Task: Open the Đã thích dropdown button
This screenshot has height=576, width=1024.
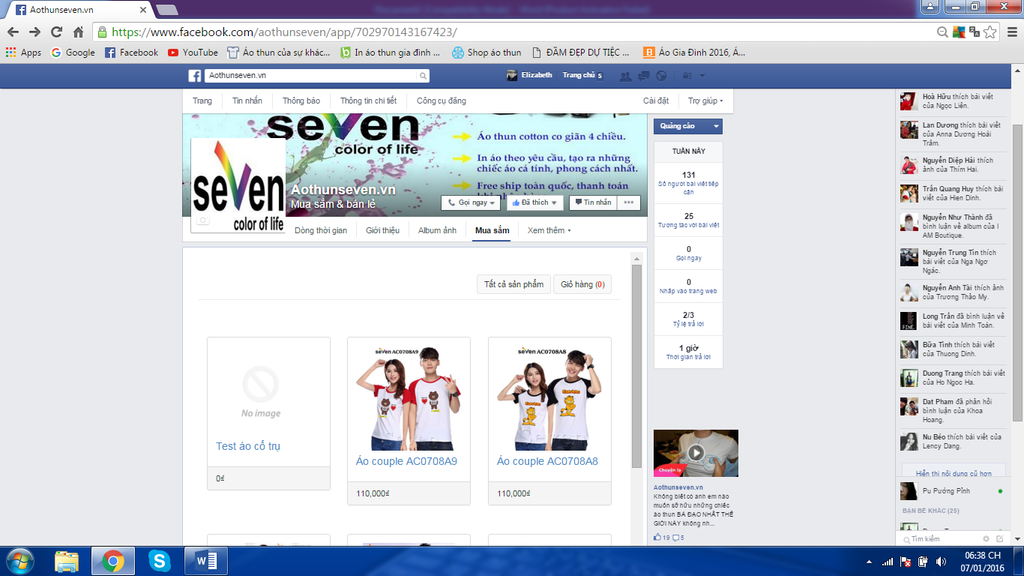Action: [534, 202]
